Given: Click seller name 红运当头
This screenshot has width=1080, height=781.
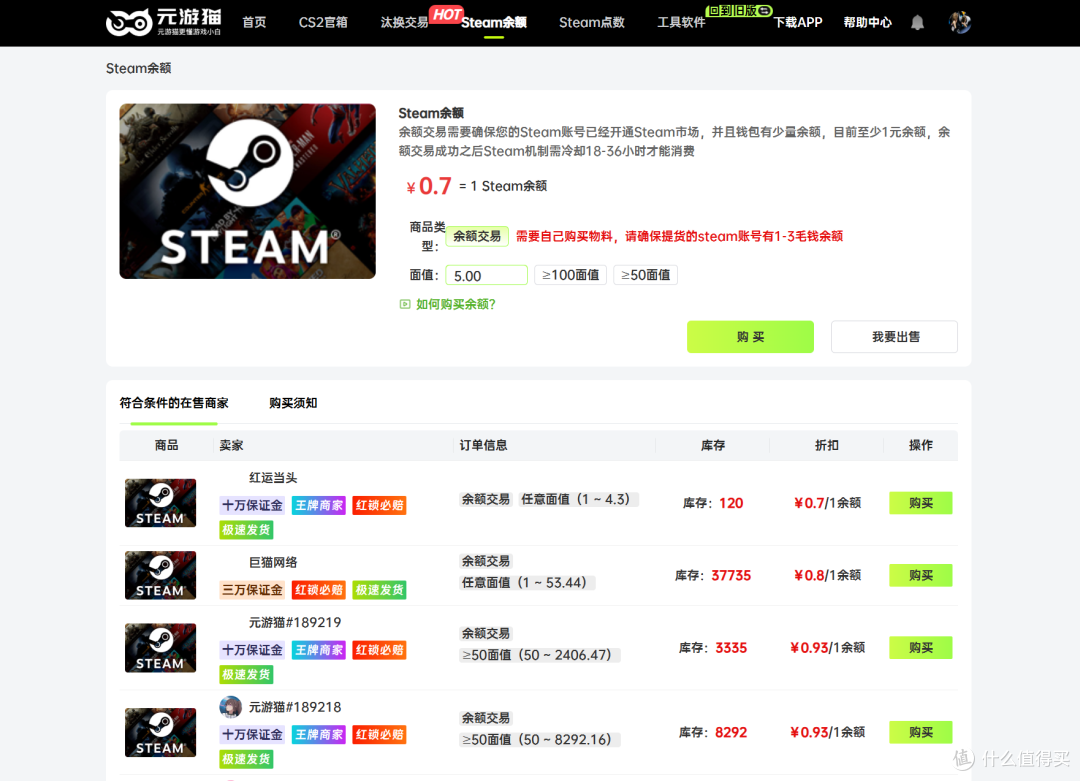Looking at the screenshot, I should coord(273,477).
